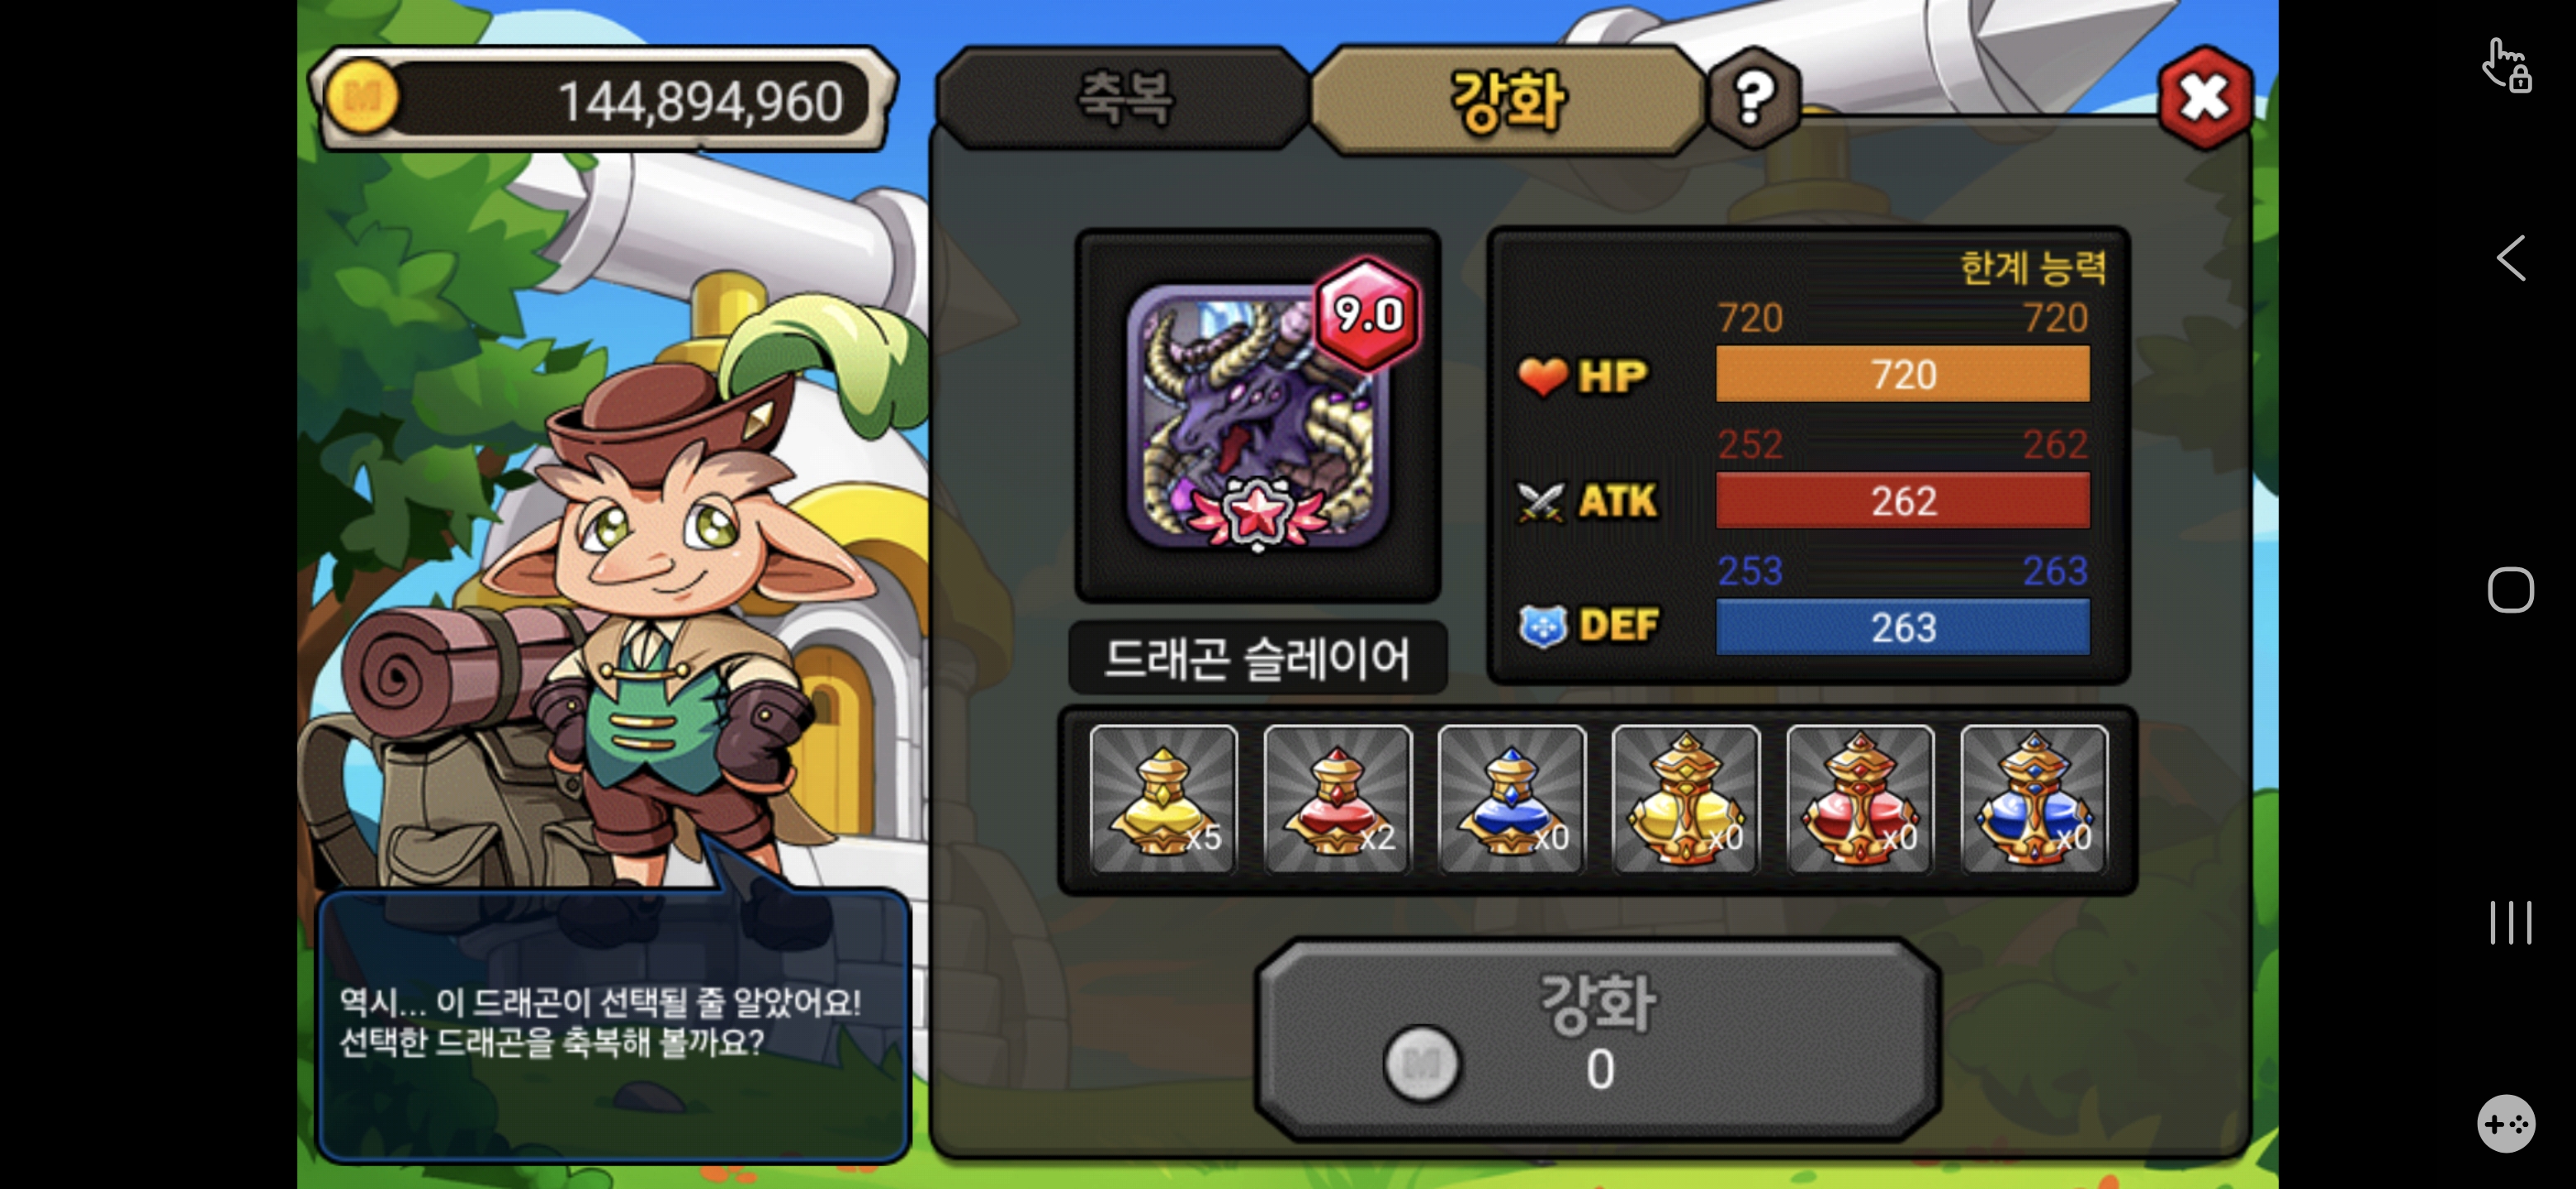Tap the blue DEF 263 bar

(1902, 627)
